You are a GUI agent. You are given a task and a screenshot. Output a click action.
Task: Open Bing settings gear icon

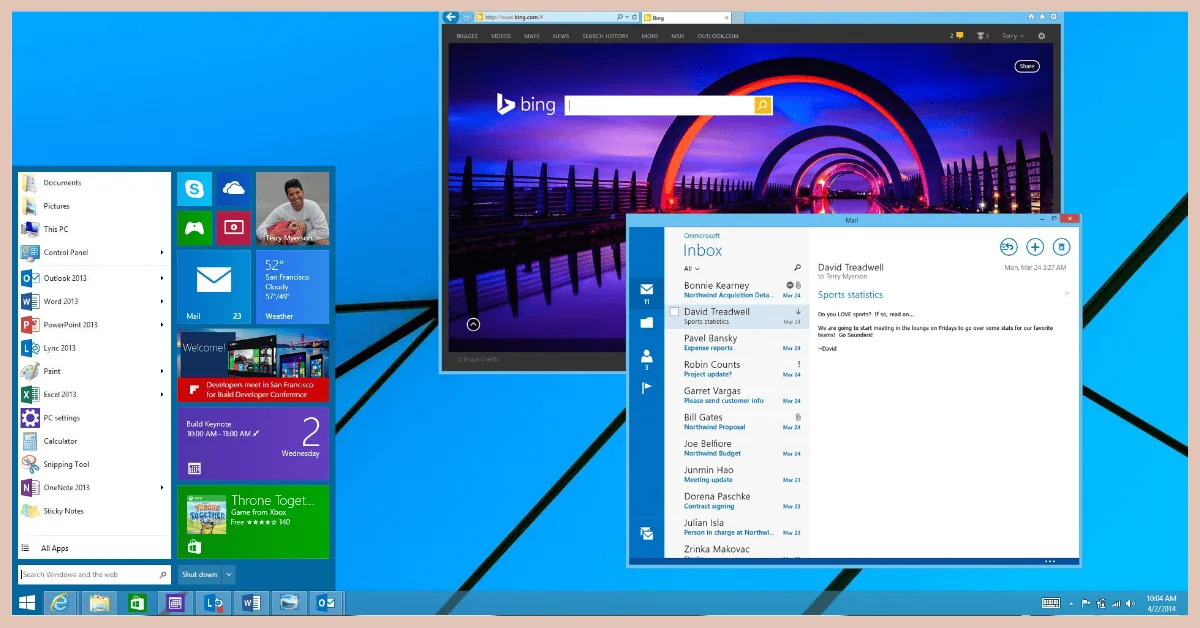click(1041, 36)
